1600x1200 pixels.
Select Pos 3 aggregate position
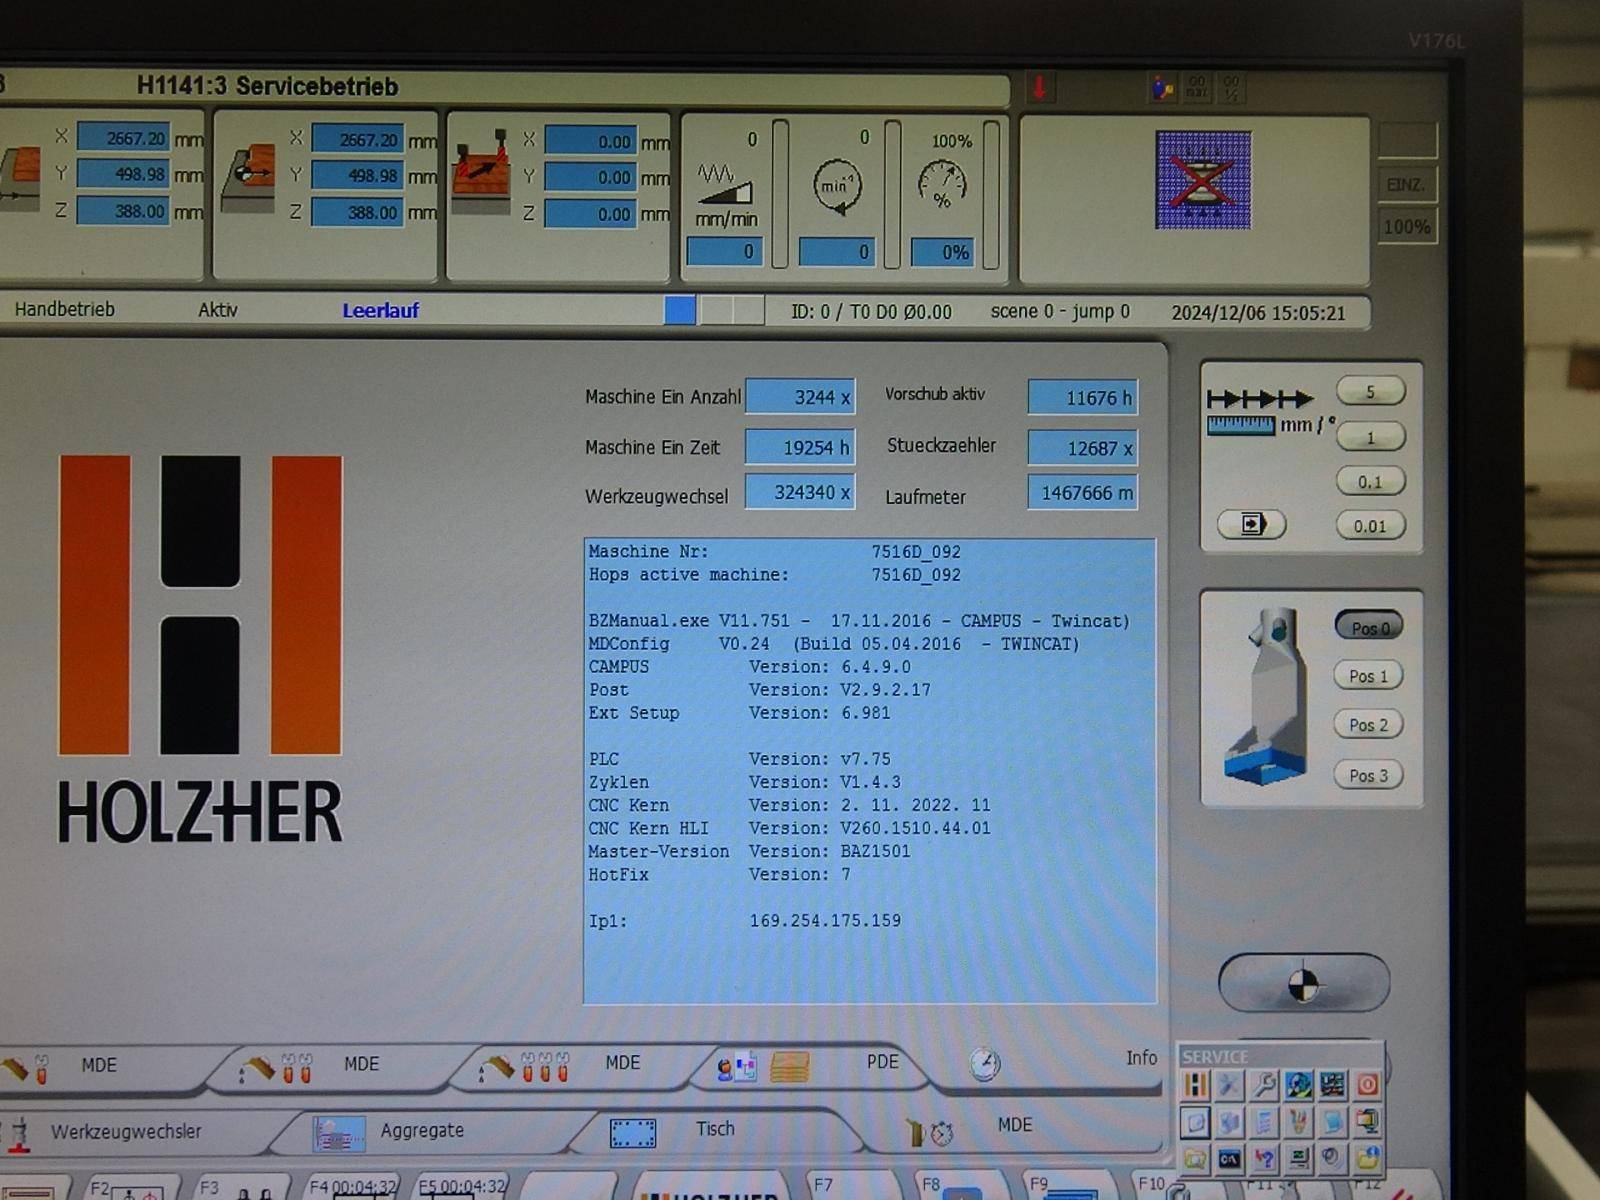1369,775
